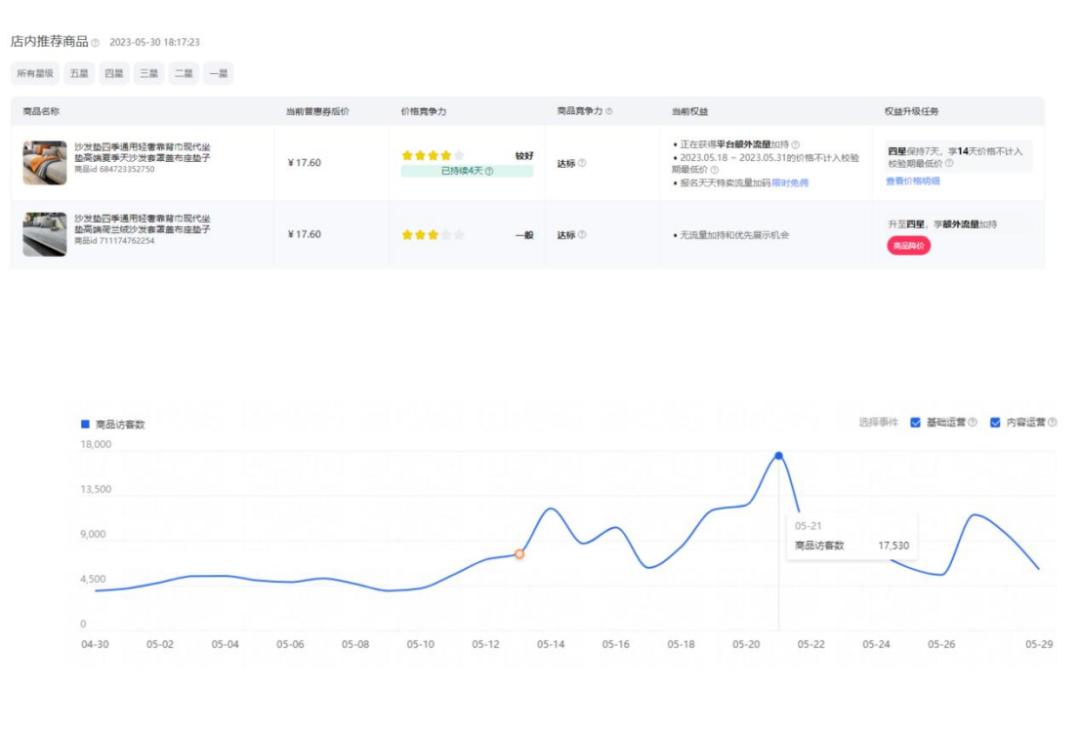Uncheck the 基础运营 checkbox

point(916,421)
